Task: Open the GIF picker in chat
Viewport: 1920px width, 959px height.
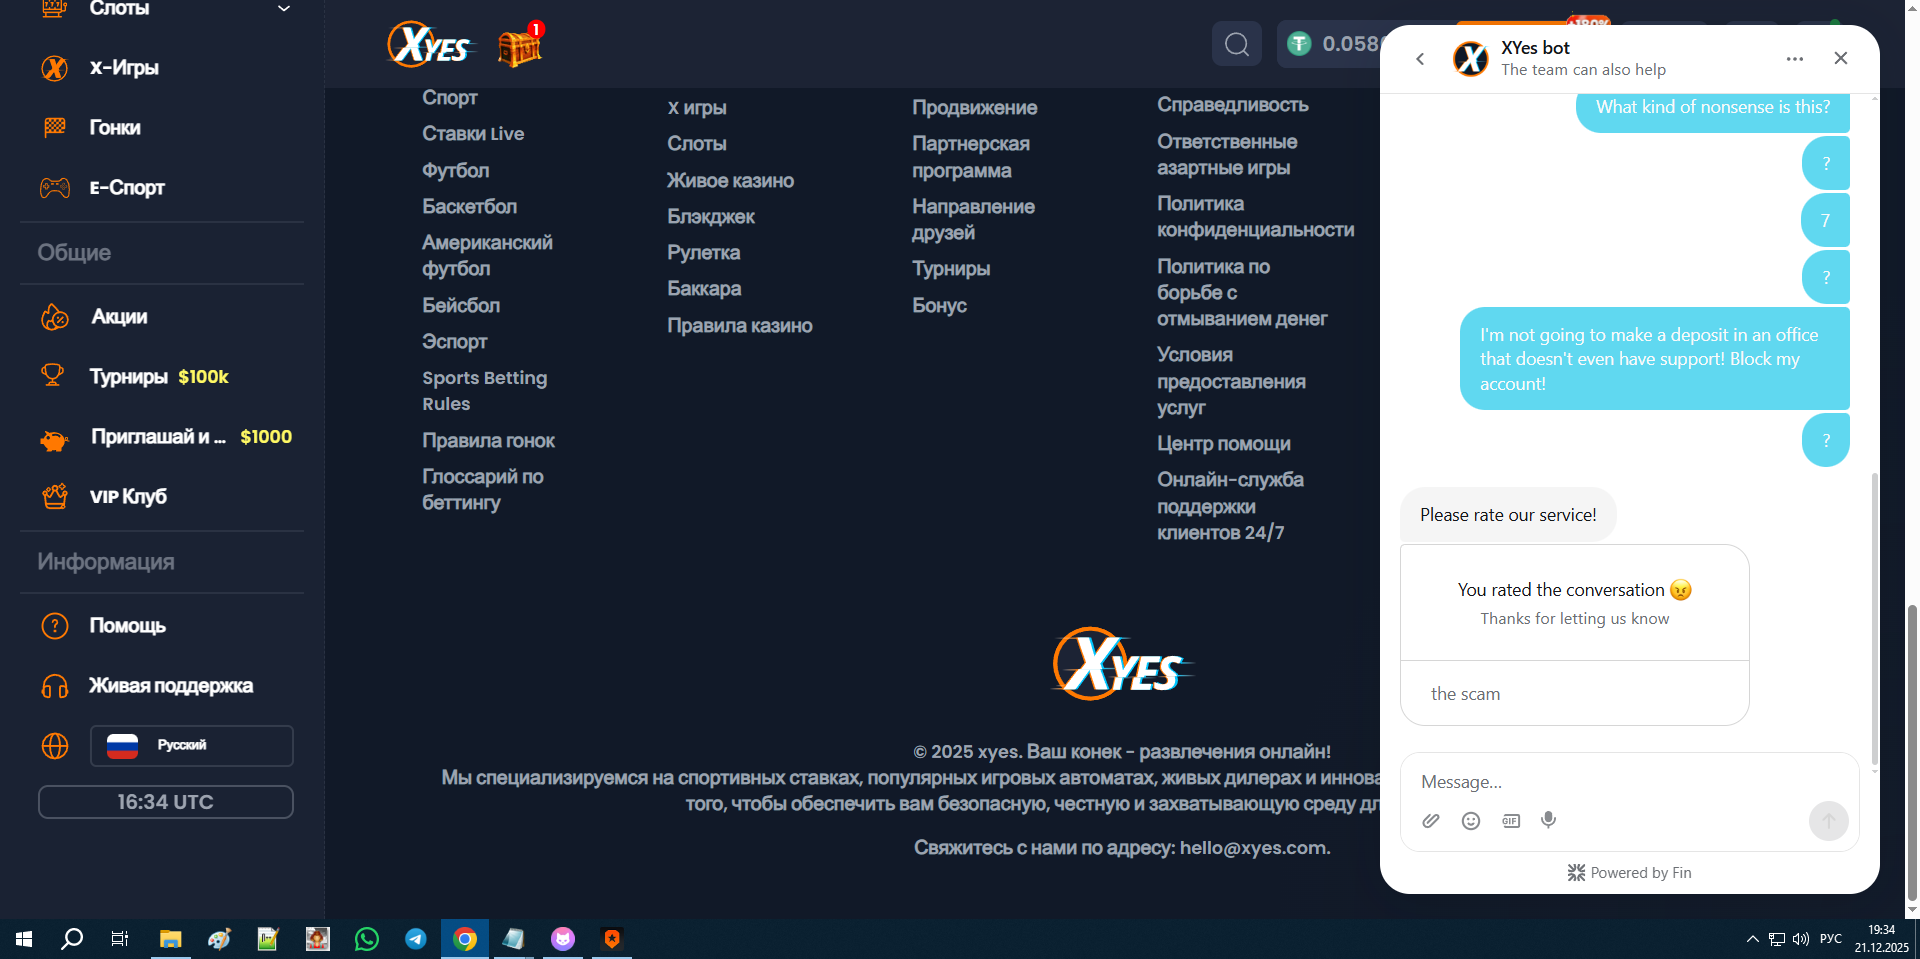Action: (1510, 821)
